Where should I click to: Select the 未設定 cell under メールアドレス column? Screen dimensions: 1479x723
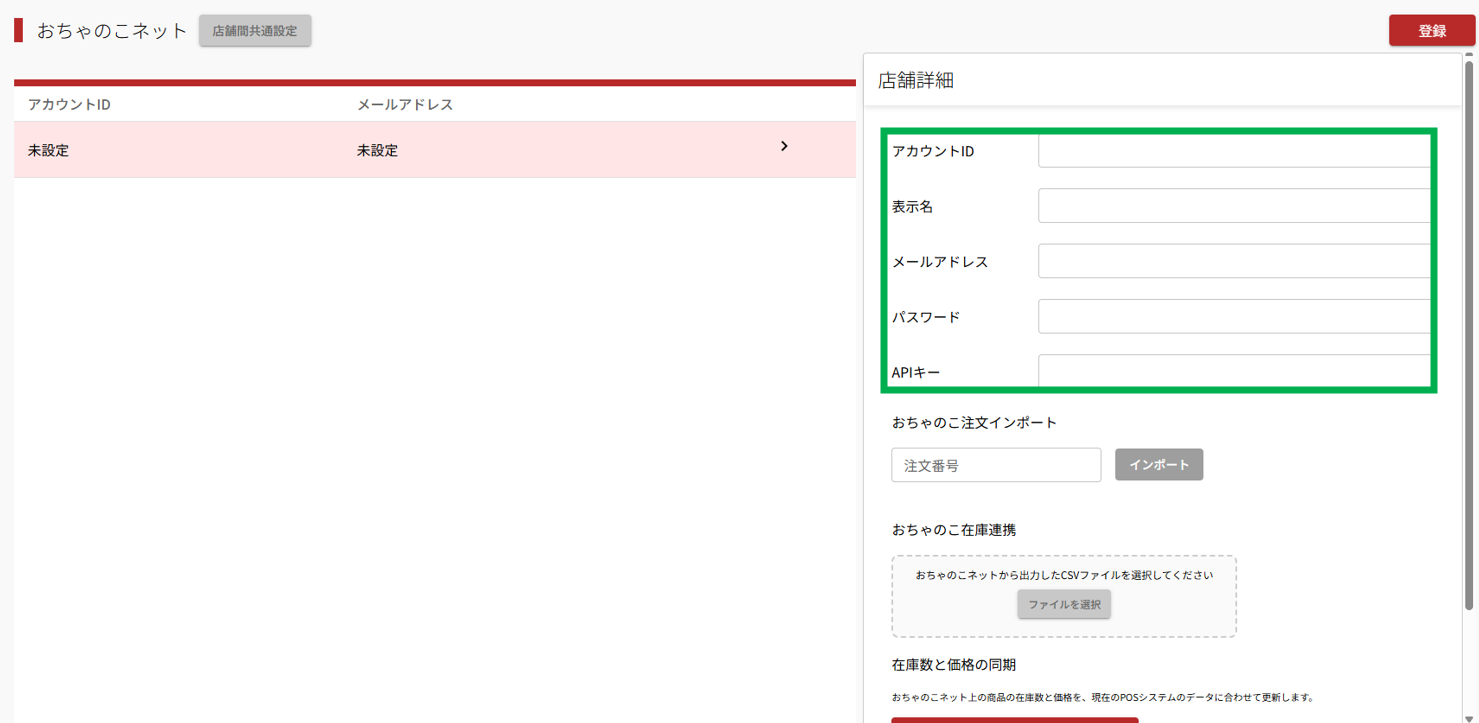(x=378, y=151)
